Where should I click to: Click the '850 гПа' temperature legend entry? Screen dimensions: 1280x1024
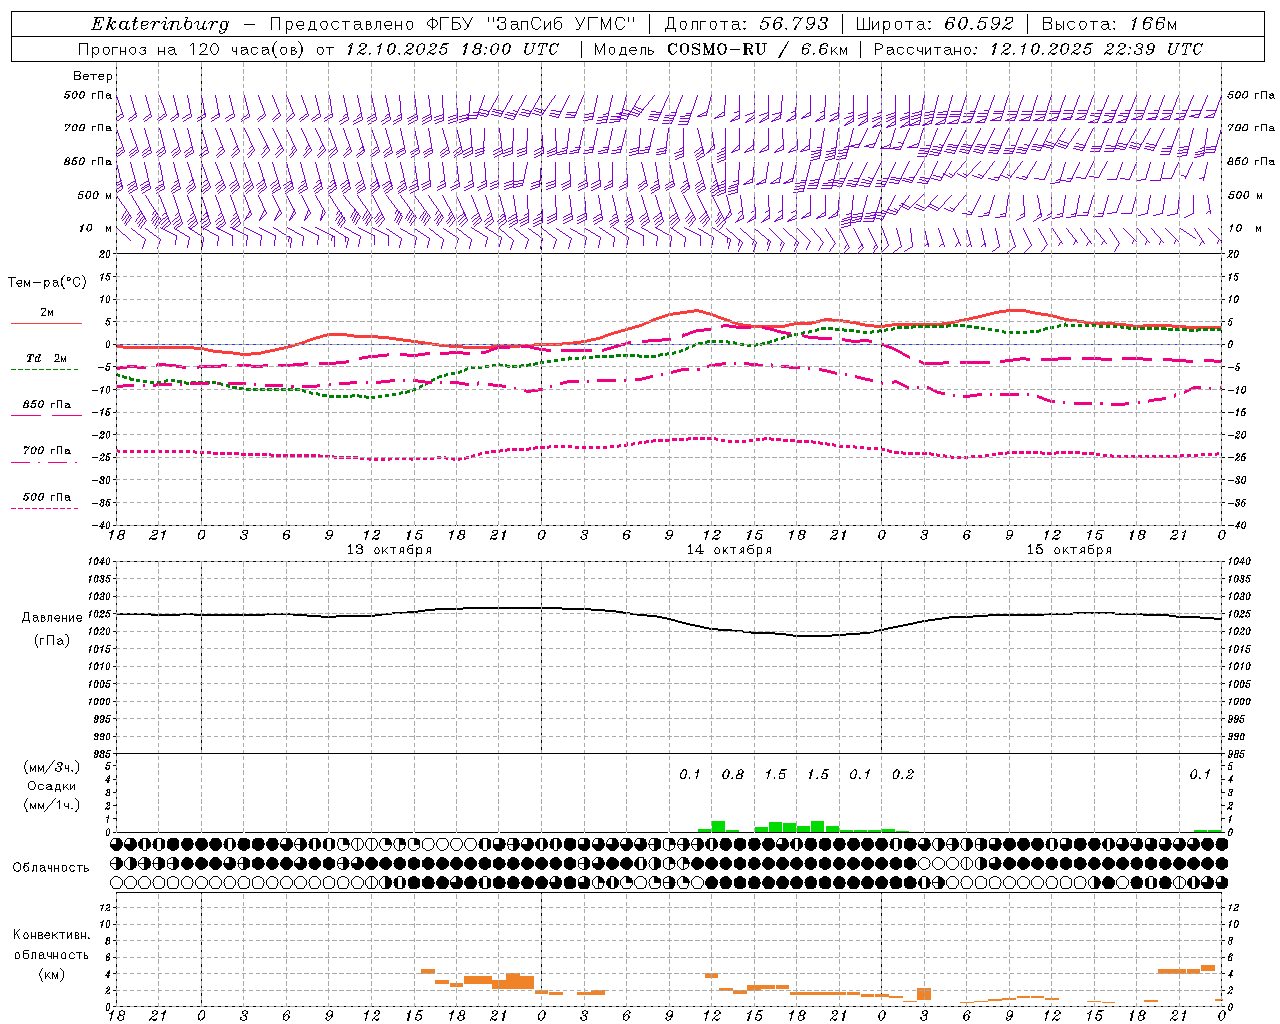tap(46, 405)
